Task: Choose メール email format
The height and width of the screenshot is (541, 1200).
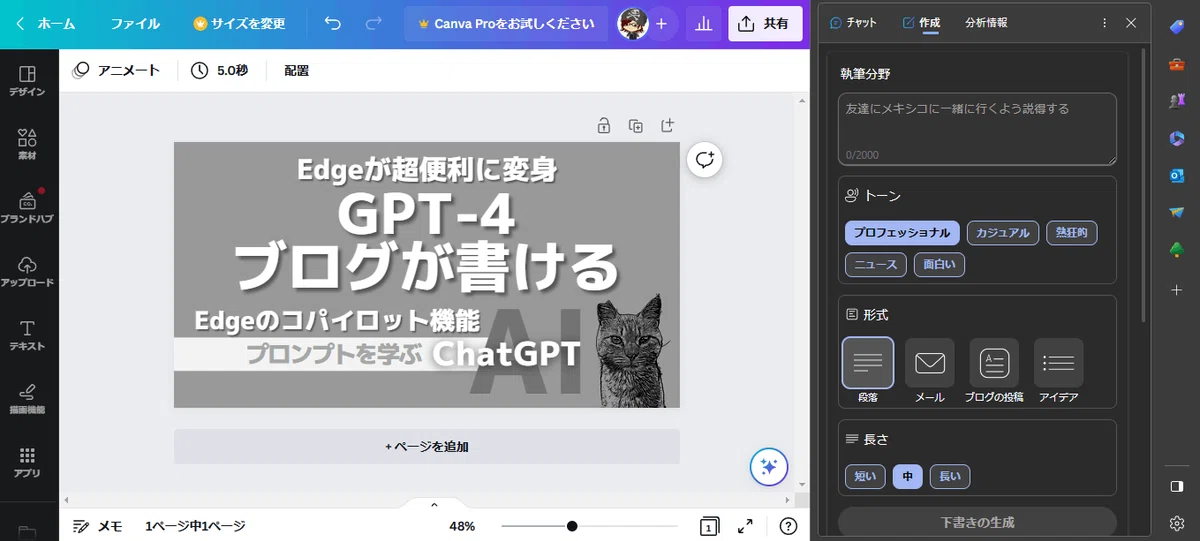Action: coord(930,370)
